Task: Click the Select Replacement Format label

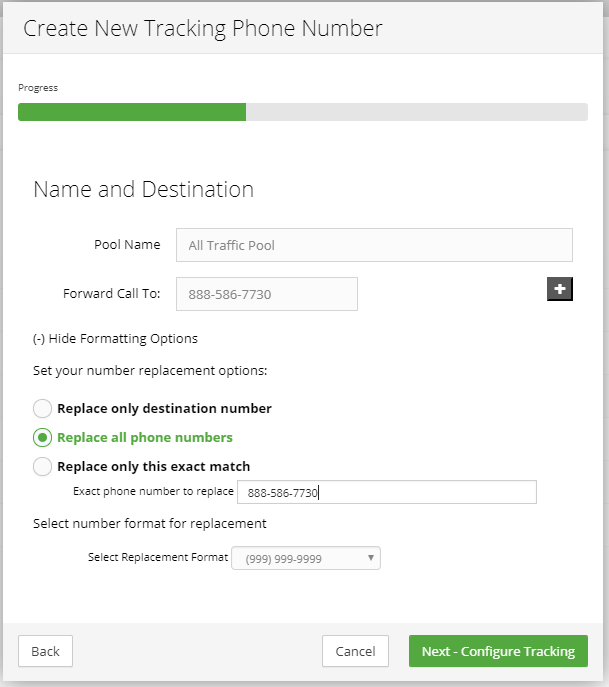Action: click(158, 558)
